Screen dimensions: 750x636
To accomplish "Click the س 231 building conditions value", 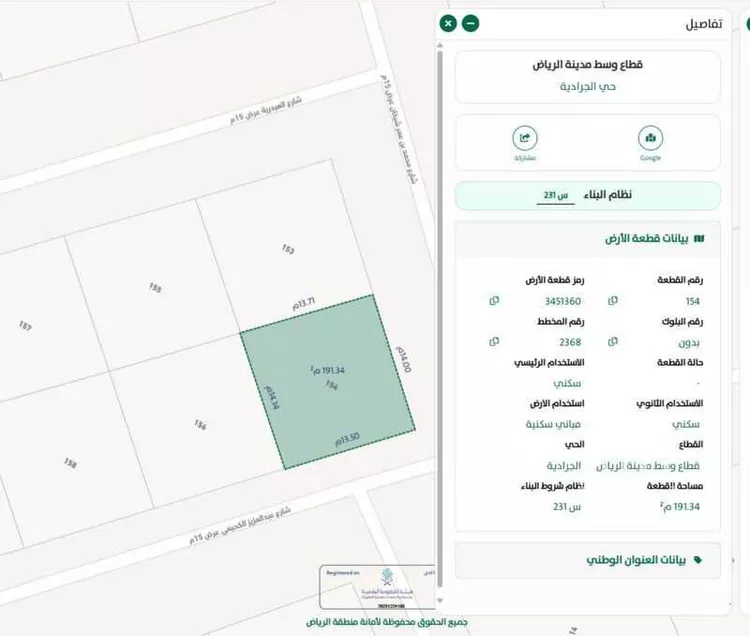I will (x=567, y=506).
